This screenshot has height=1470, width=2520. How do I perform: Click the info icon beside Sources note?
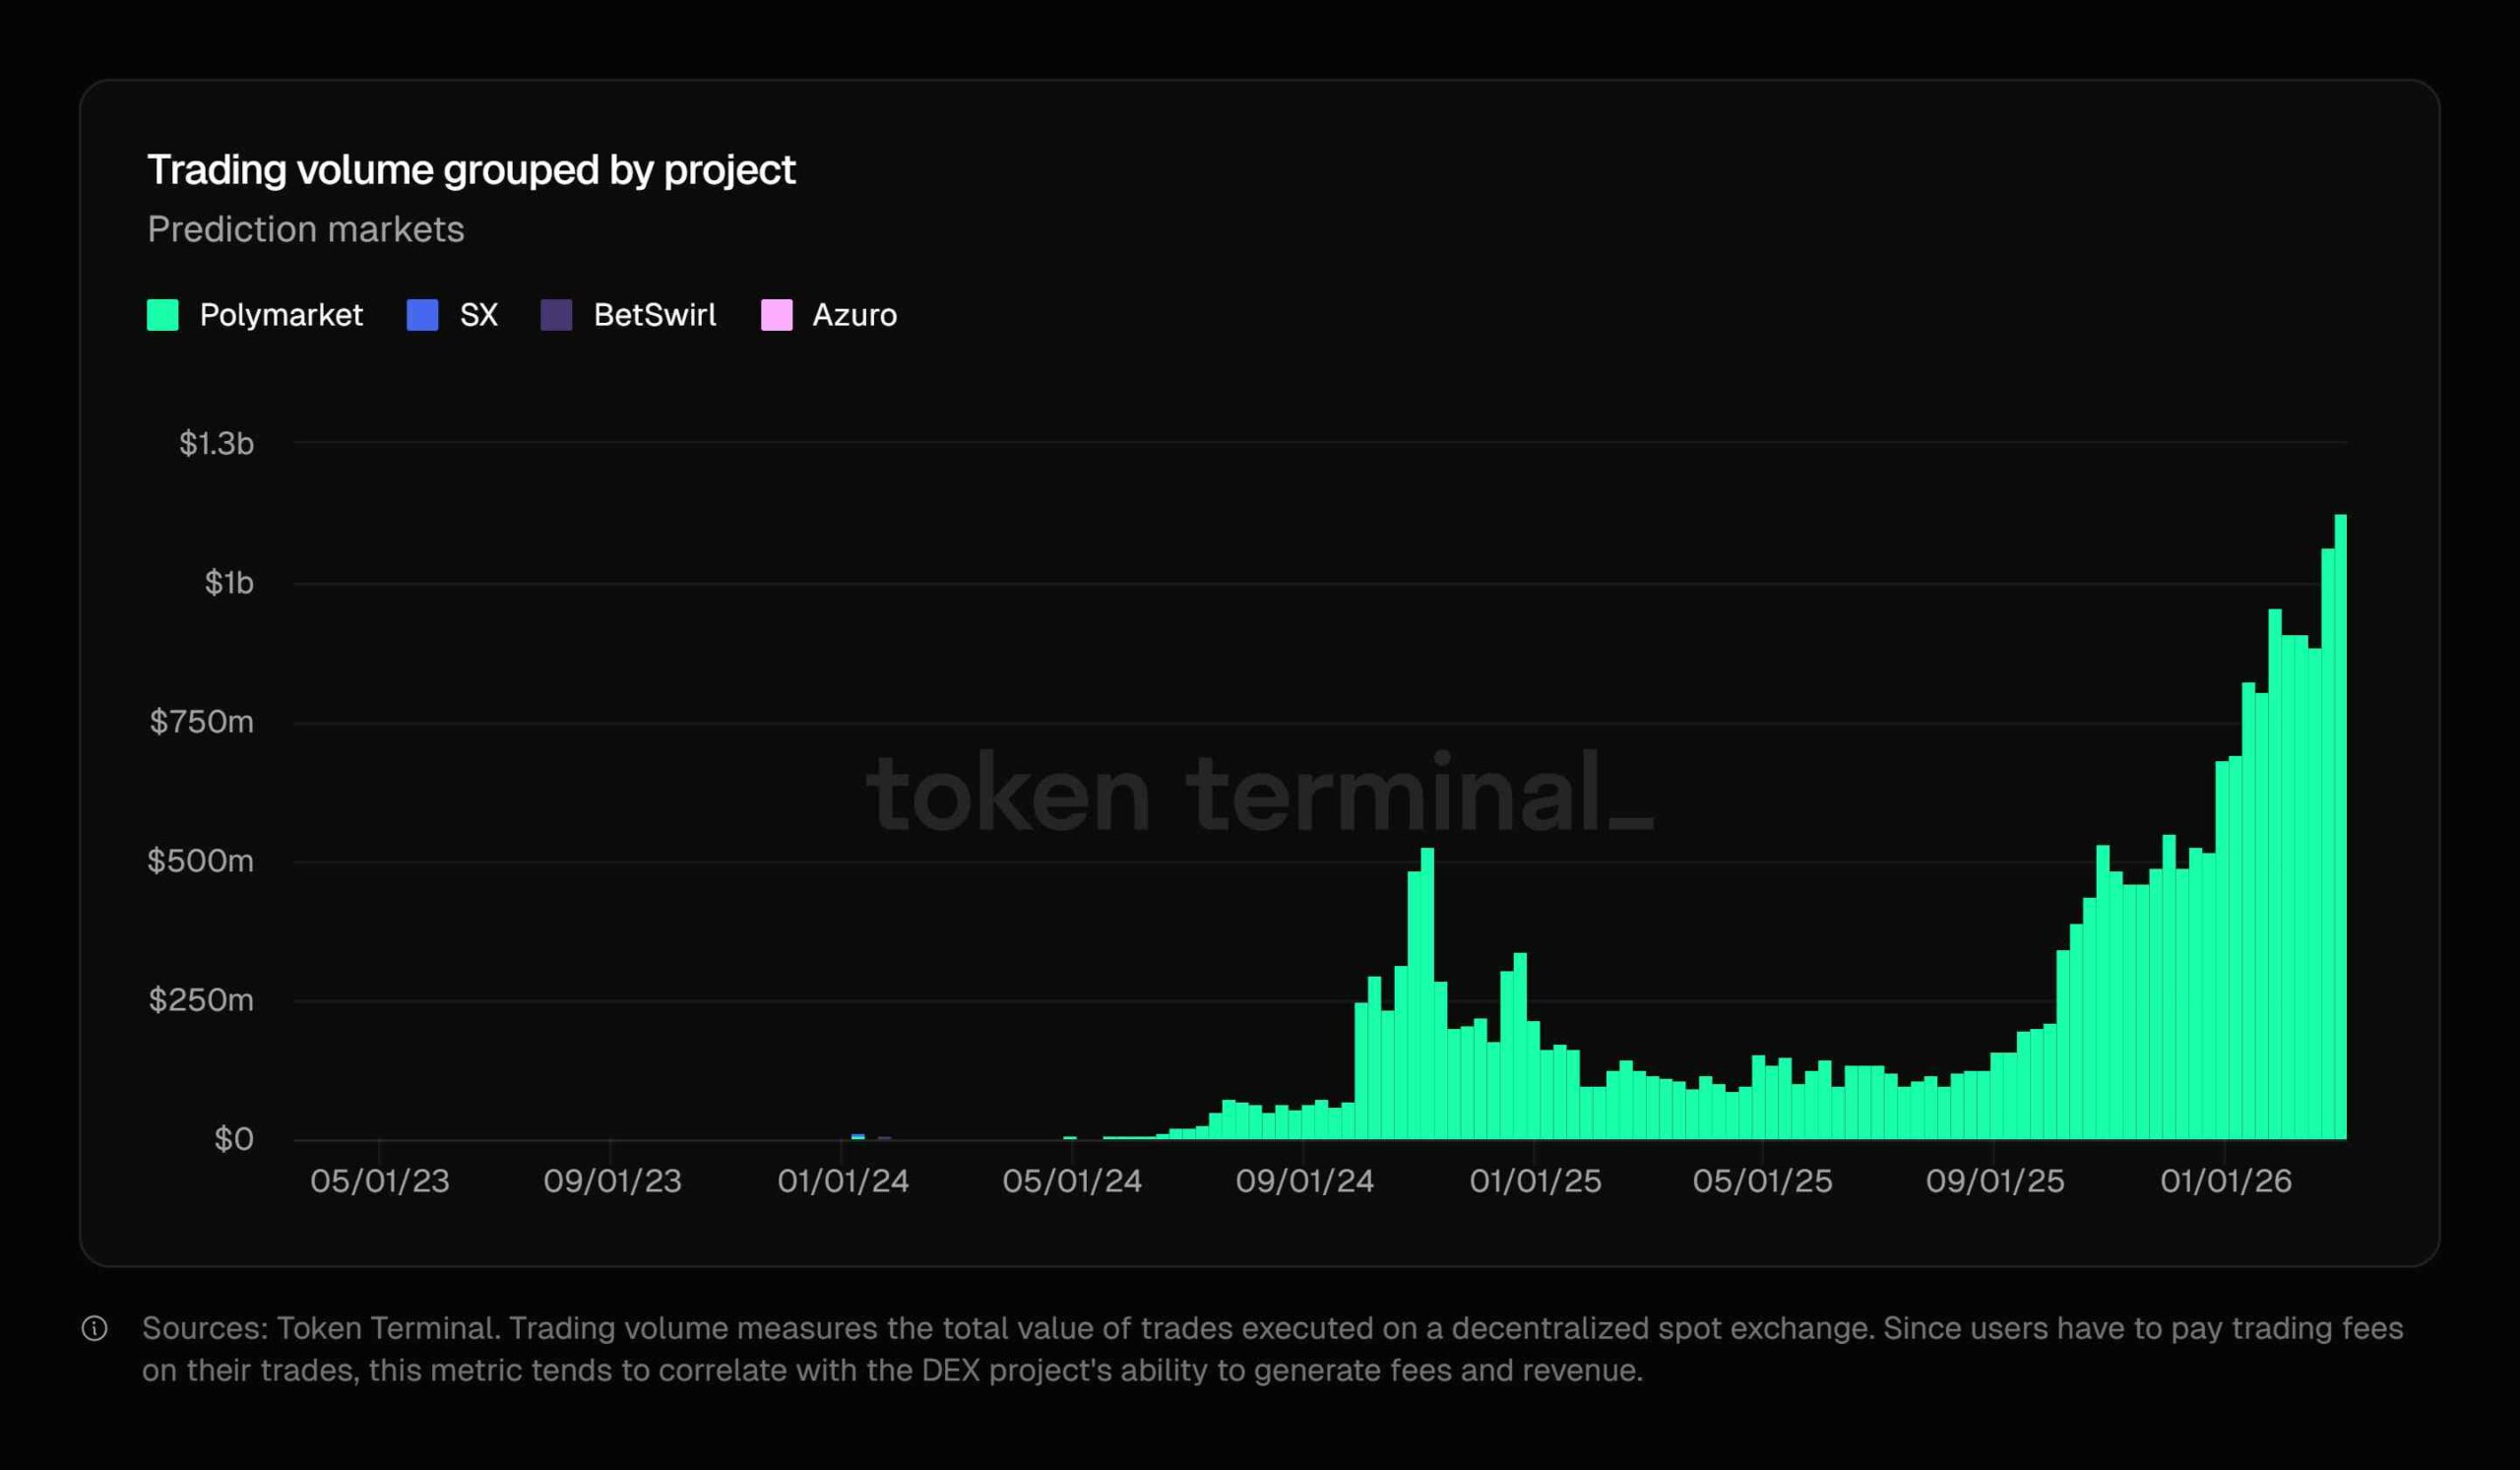(95, 1328)
